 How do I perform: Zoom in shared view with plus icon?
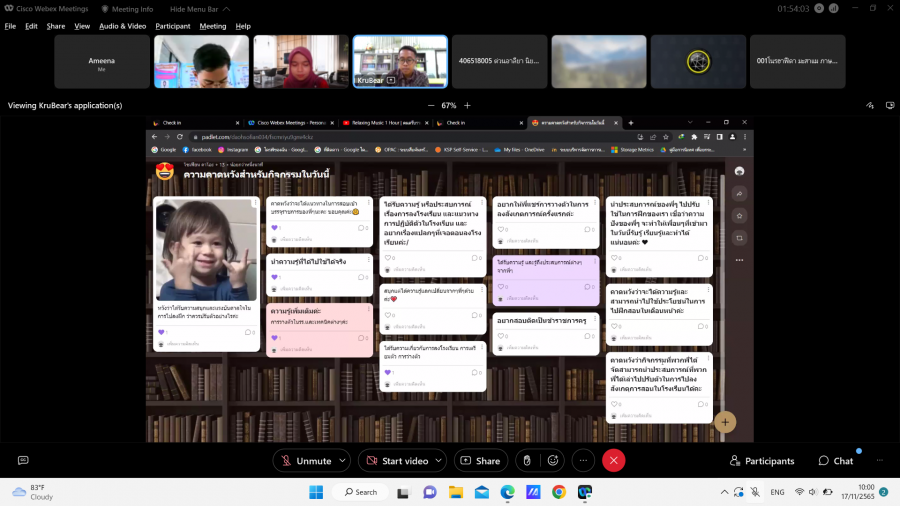[467, 105]
